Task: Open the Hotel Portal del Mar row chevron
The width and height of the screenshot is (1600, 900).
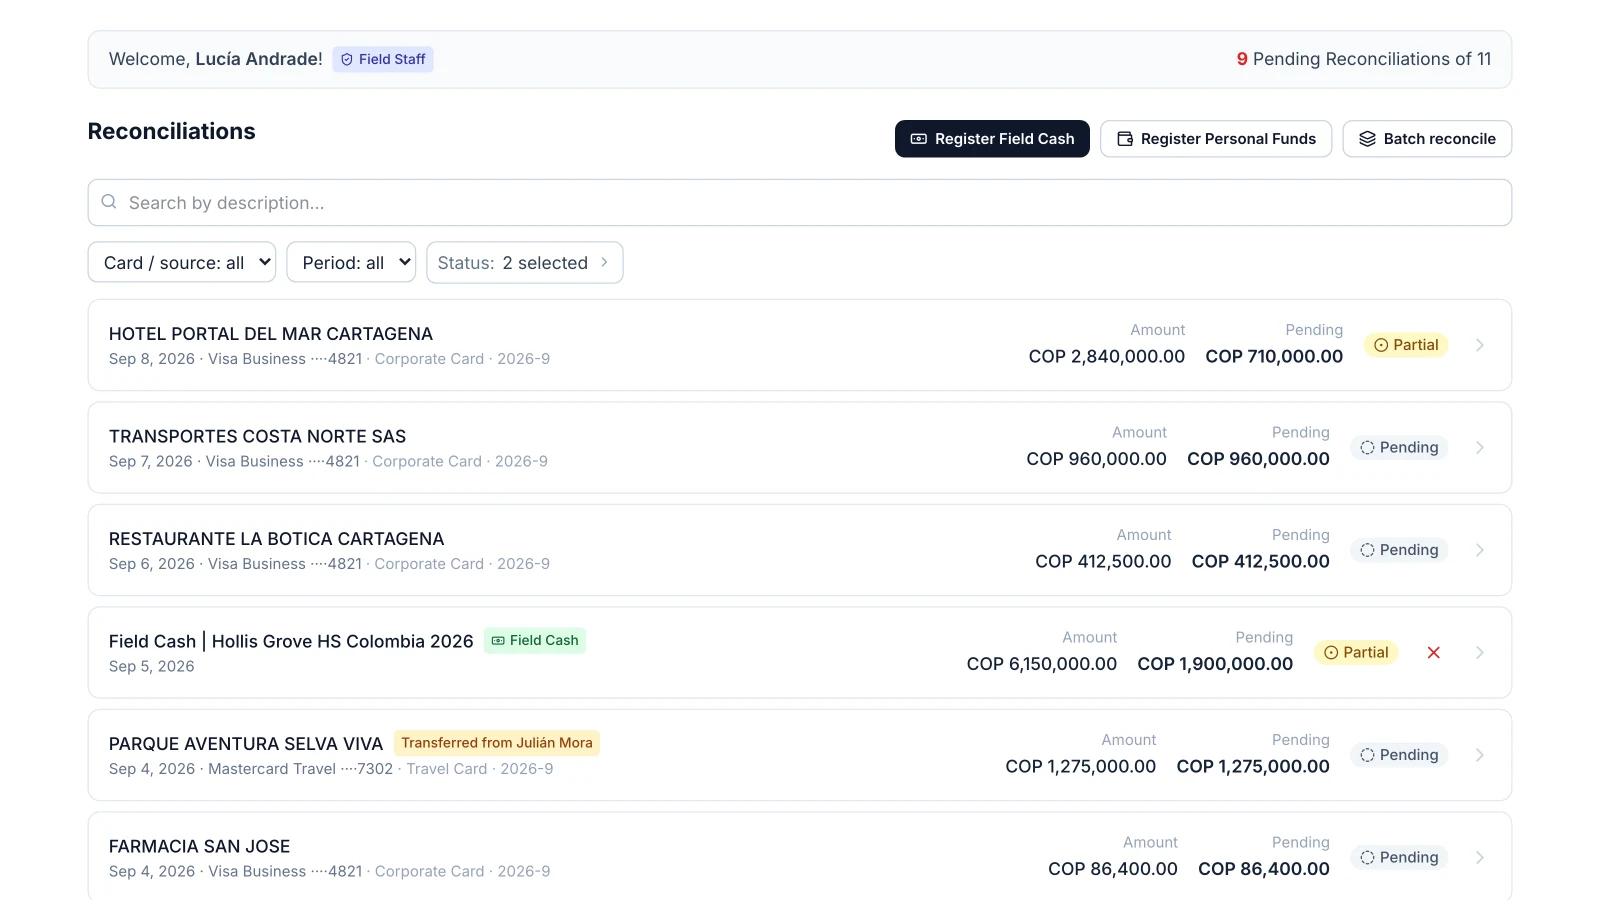Action: 1480,345
